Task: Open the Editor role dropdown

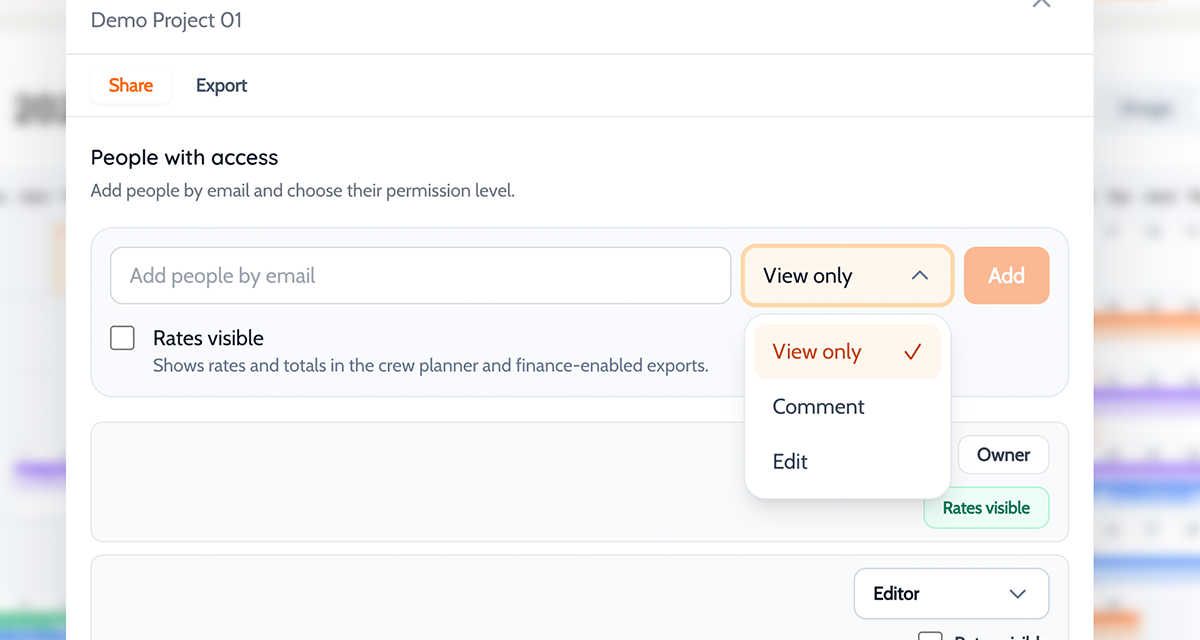Action: [x=950, y=594]
